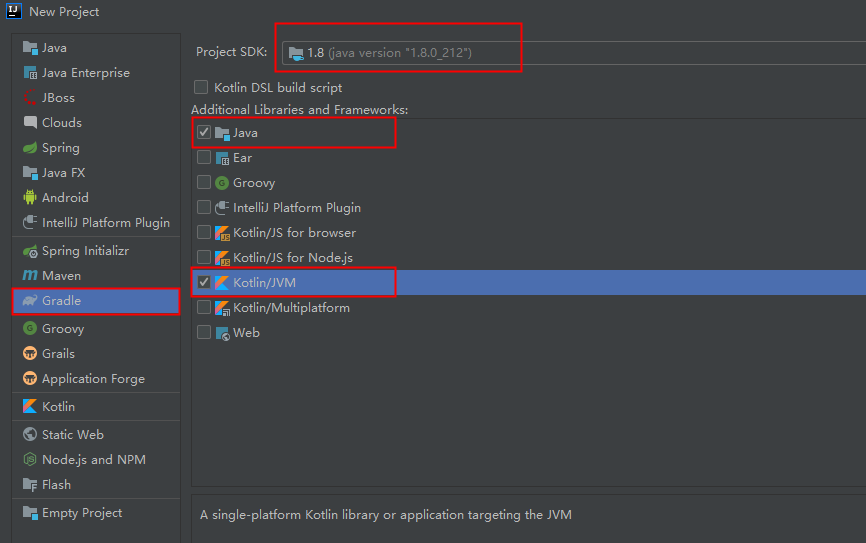This screenshot has width=866, height=543.
Task: Click the Grails icon
Action: [30, 353]
